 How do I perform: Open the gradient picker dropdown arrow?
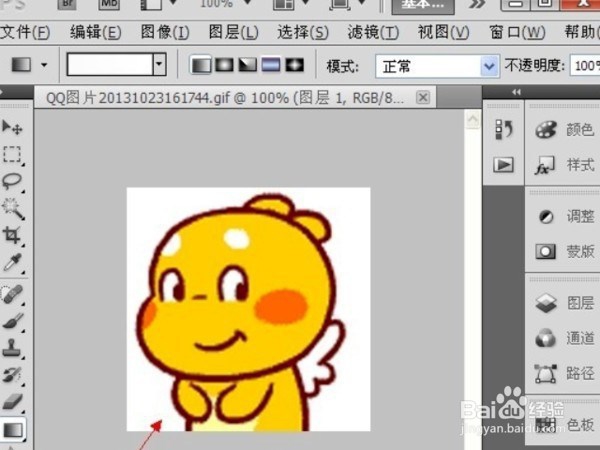pyautogui.click(x=160, y=64)
